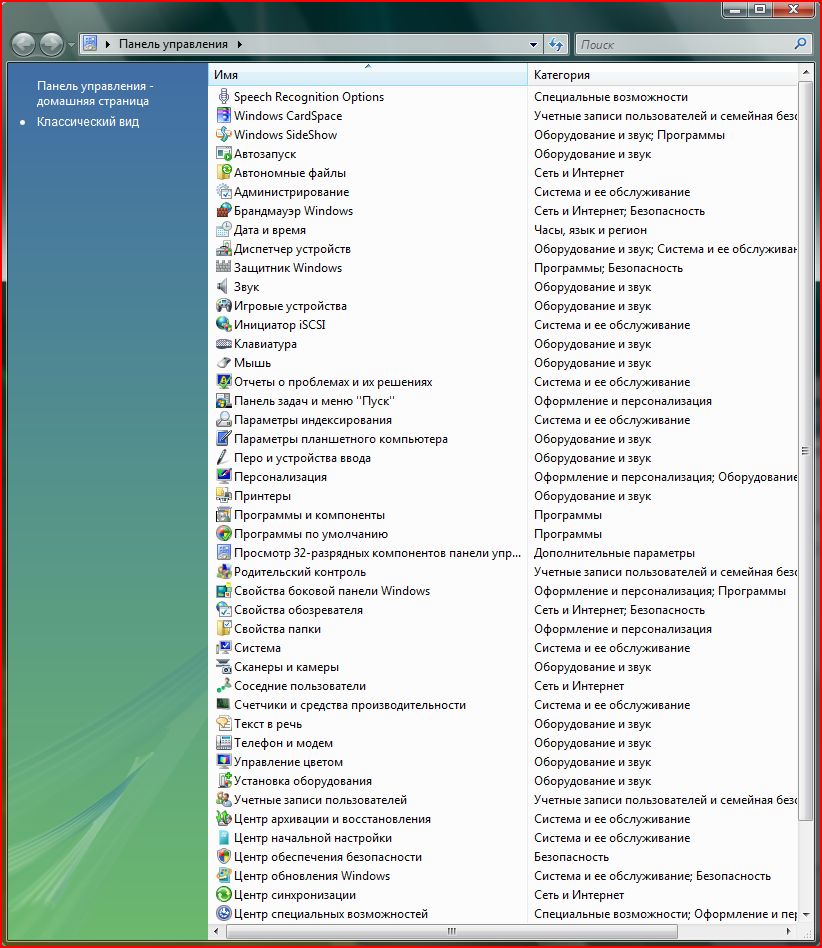Viewport: 822px width, 948px height.
Task: Open the recent pages dropdown arrow
Action: point(71,44)
